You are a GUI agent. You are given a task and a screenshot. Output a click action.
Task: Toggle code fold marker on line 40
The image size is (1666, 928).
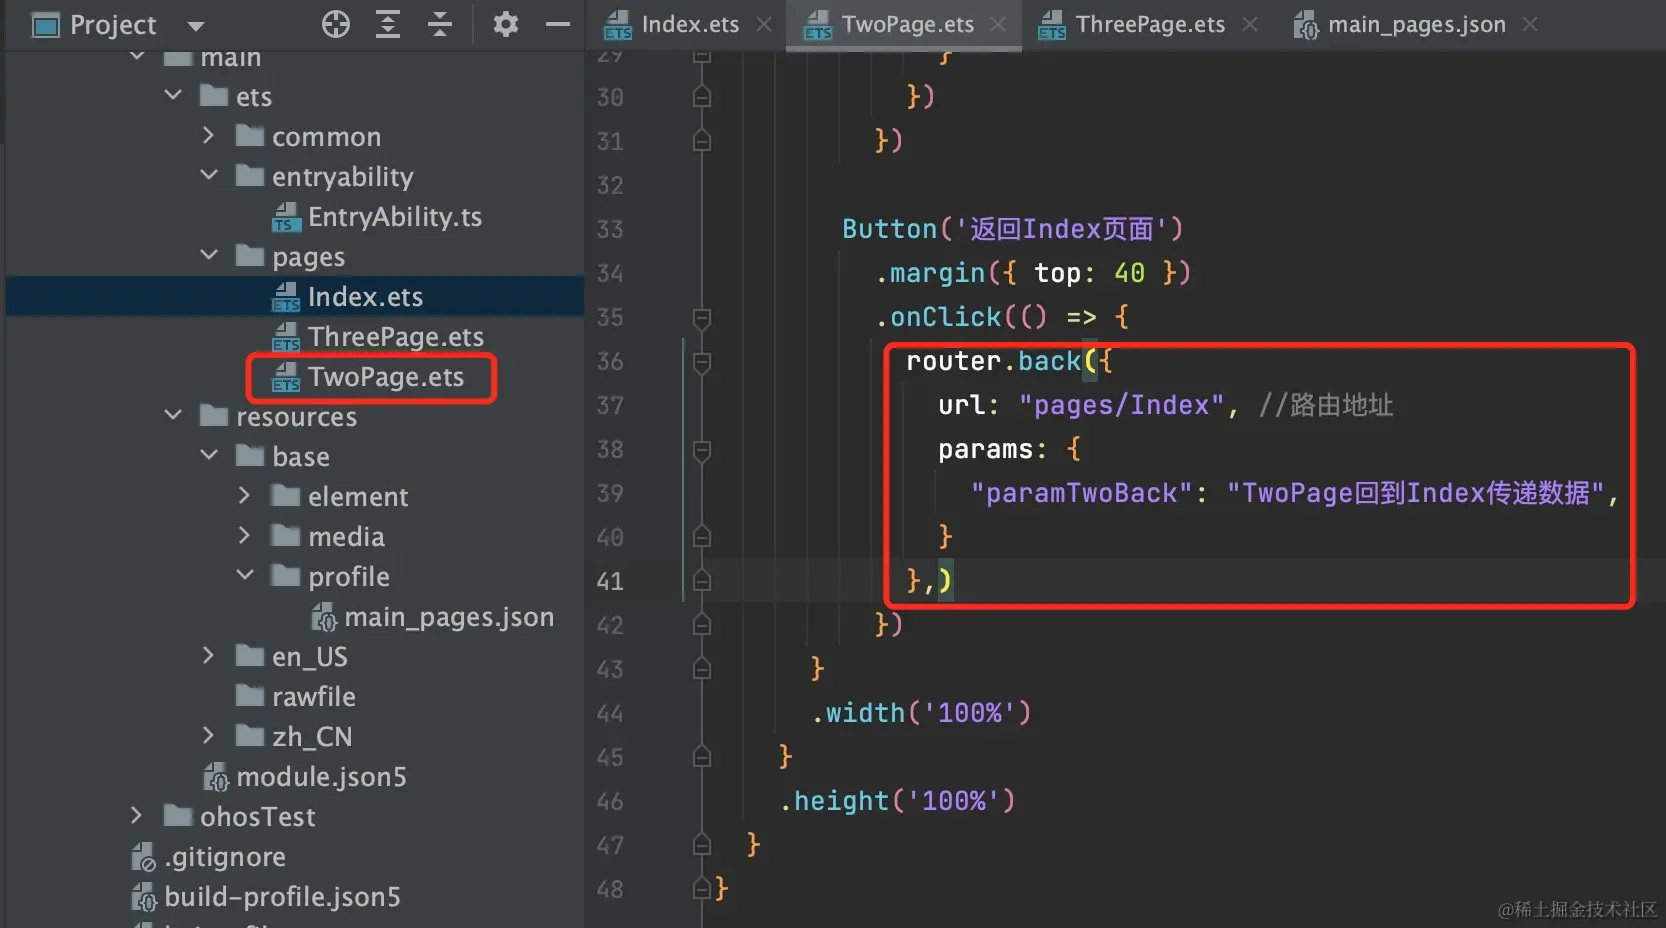[x=702, y=538]
